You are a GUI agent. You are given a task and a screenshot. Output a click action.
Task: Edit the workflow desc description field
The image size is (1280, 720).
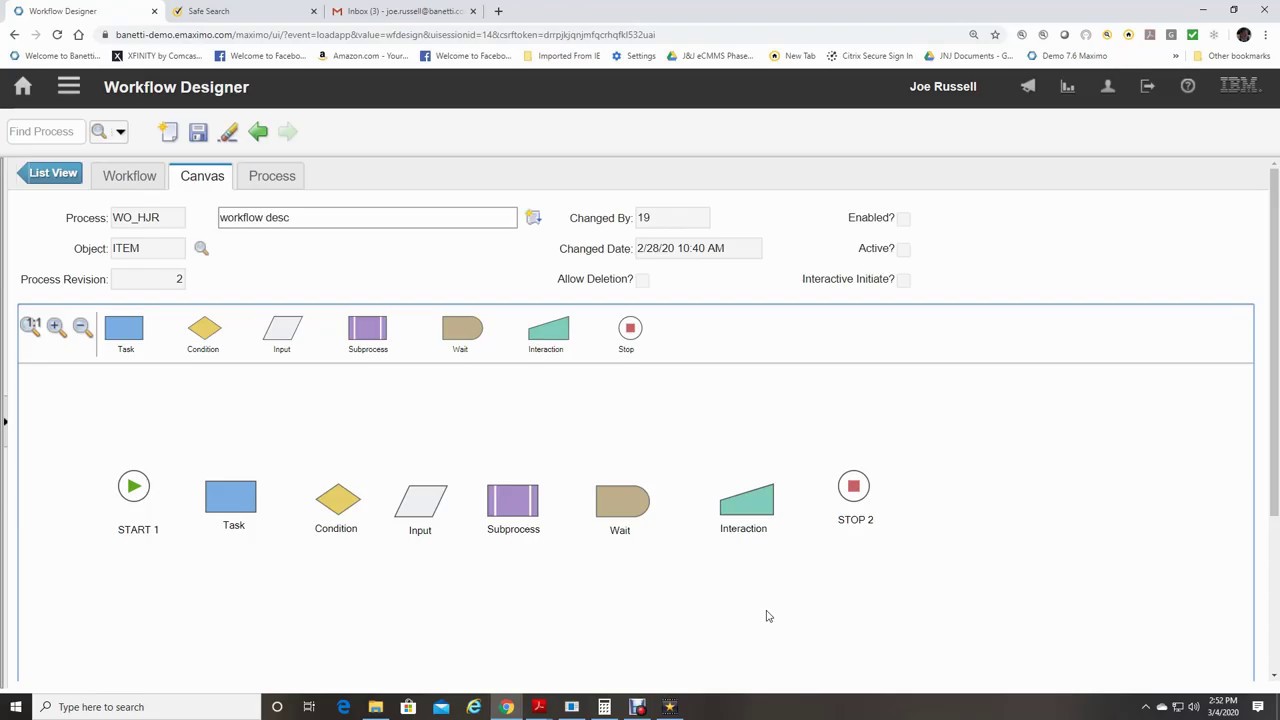[367, 218]
